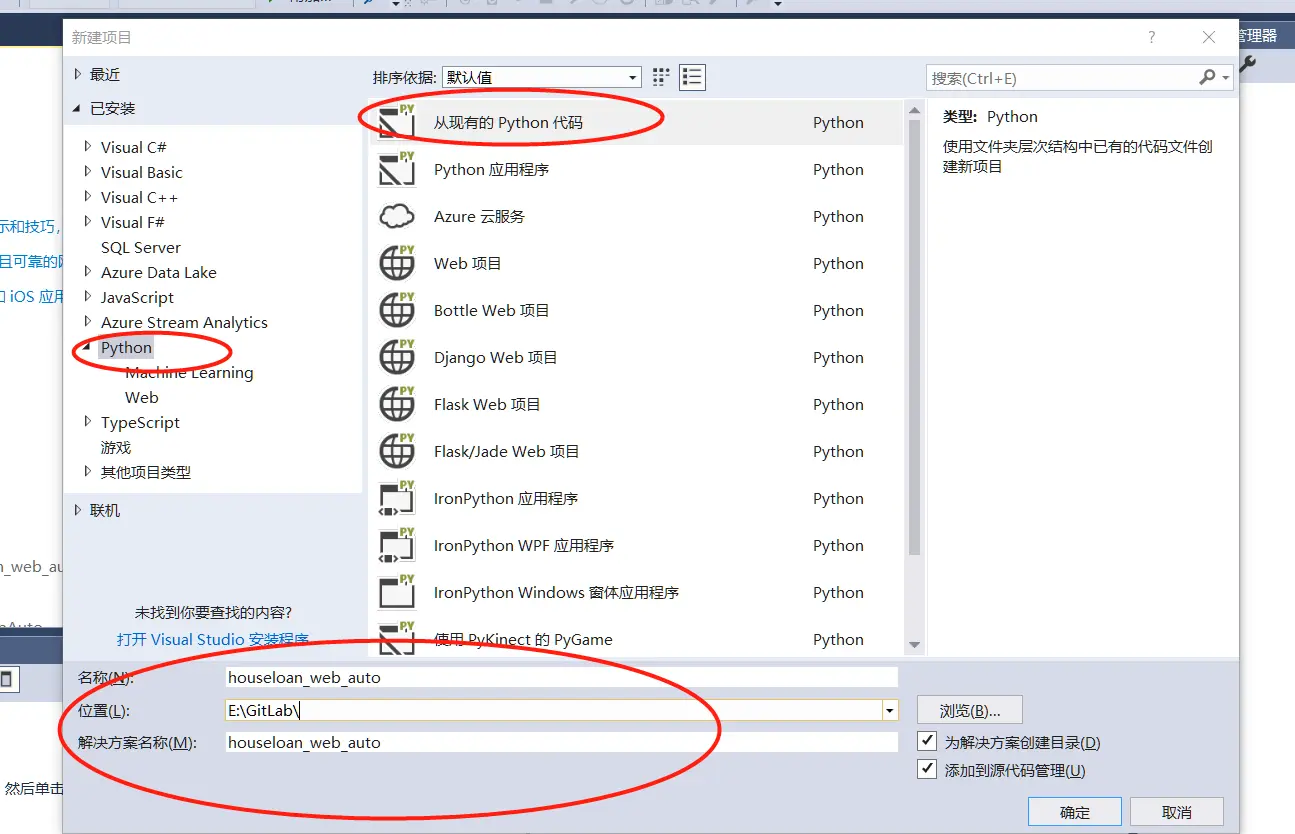Select the Python tree category
Image resolution: width=1295 pixels, height=834 pixels.
126,347
